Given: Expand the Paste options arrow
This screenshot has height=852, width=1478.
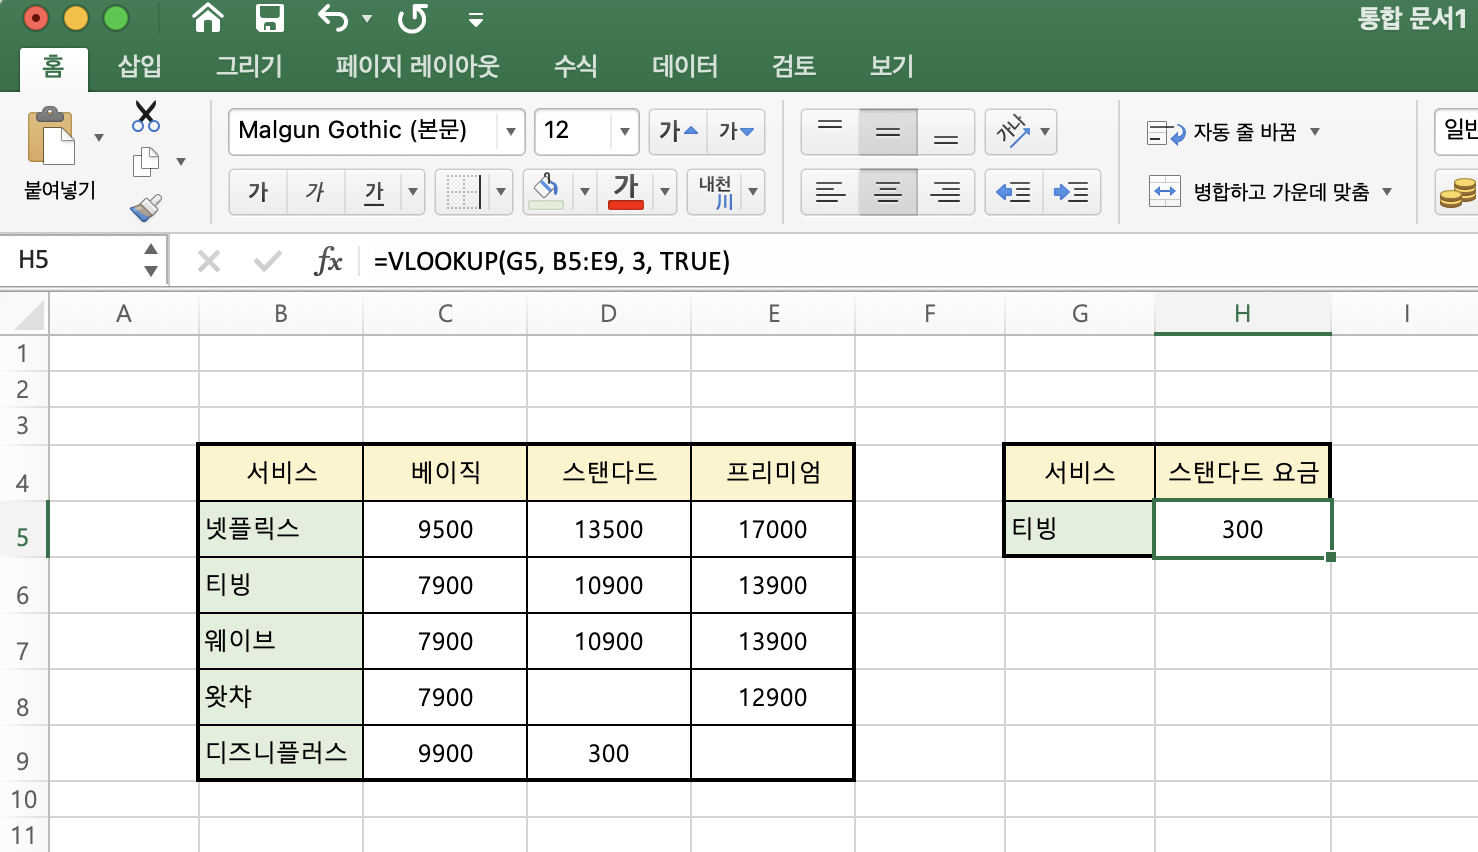Looking at the screenshot, I should pyautogui.click(x=98, y=137).
